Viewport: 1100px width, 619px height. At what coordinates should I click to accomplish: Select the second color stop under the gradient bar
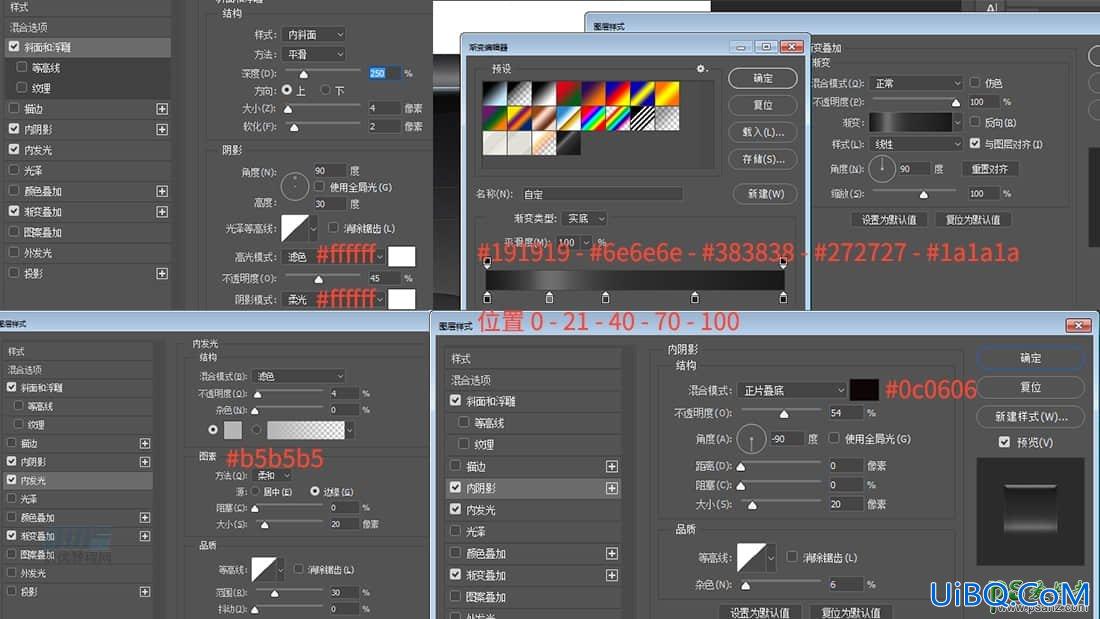[x=549, y=298]
